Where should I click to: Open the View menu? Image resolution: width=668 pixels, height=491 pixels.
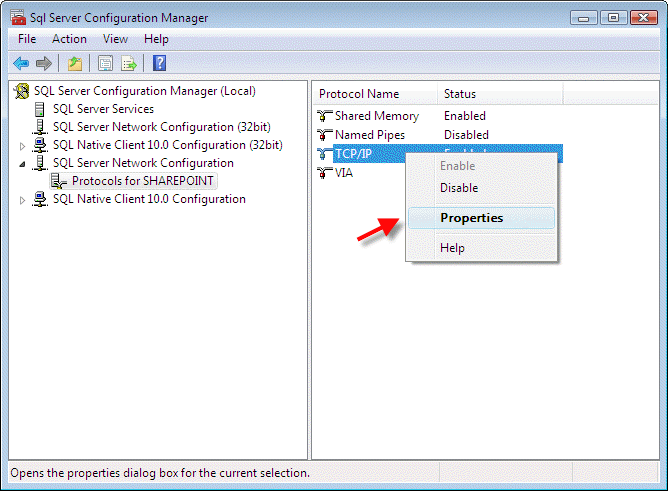(x=115, y=39)
